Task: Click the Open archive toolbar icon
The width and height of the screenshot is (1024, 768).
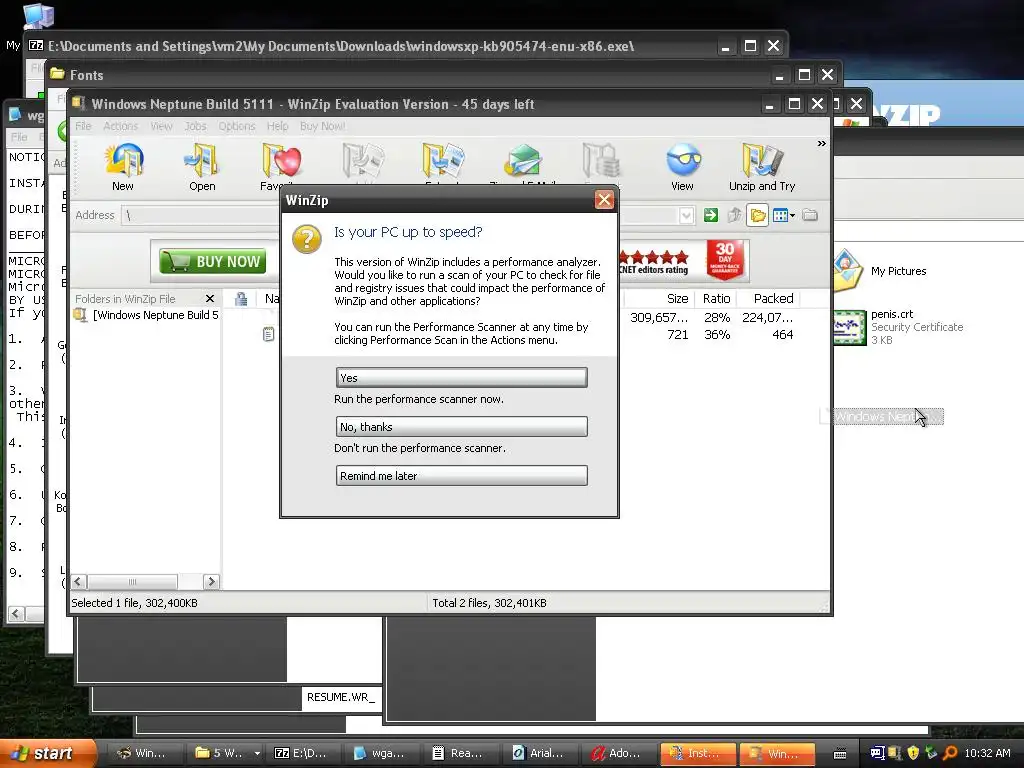Action: (202, 161)
